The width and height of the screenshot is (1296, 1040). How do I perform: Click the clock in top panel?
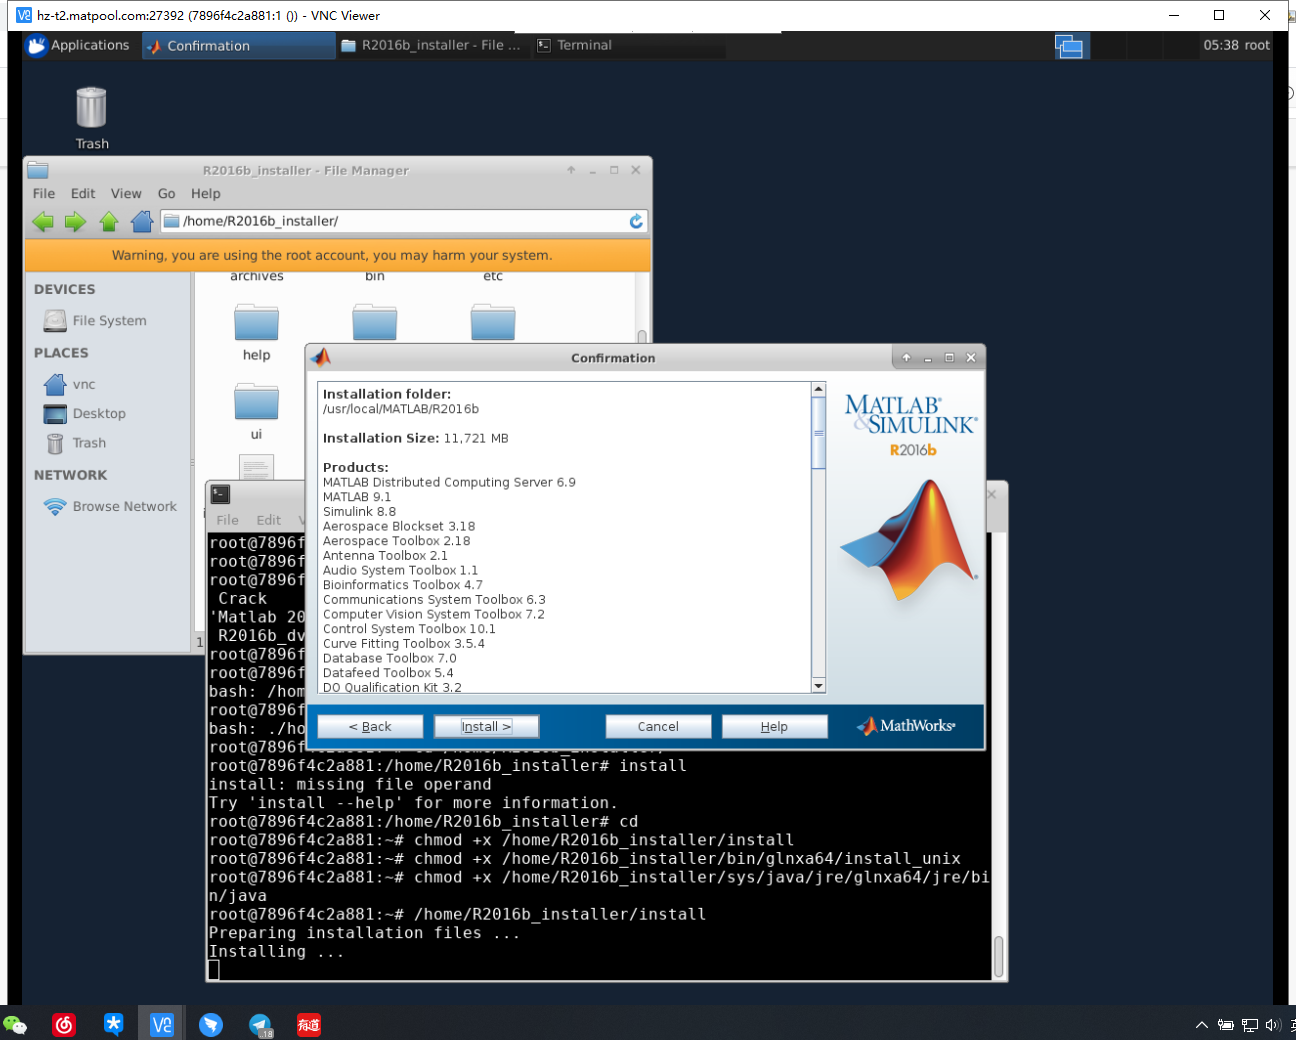pyautogui.click(x=1221, y=45)
